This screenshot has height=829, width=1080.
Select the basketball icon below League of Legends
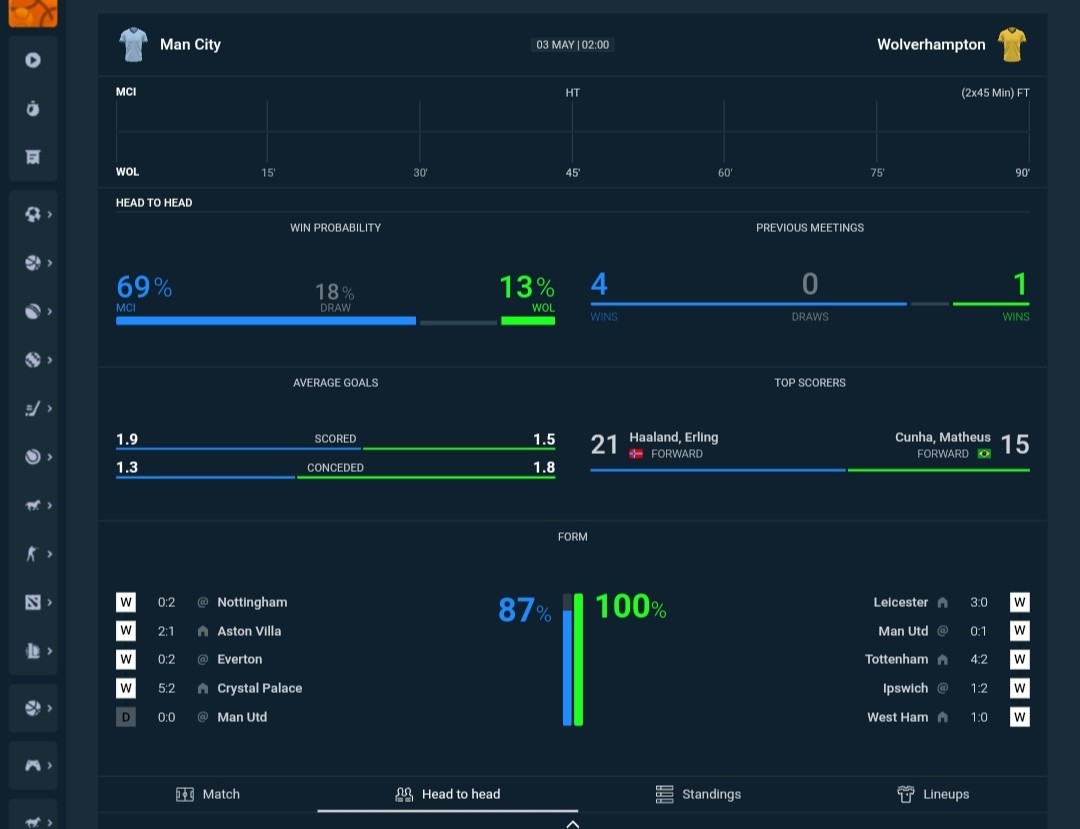[x=32, y=708]
